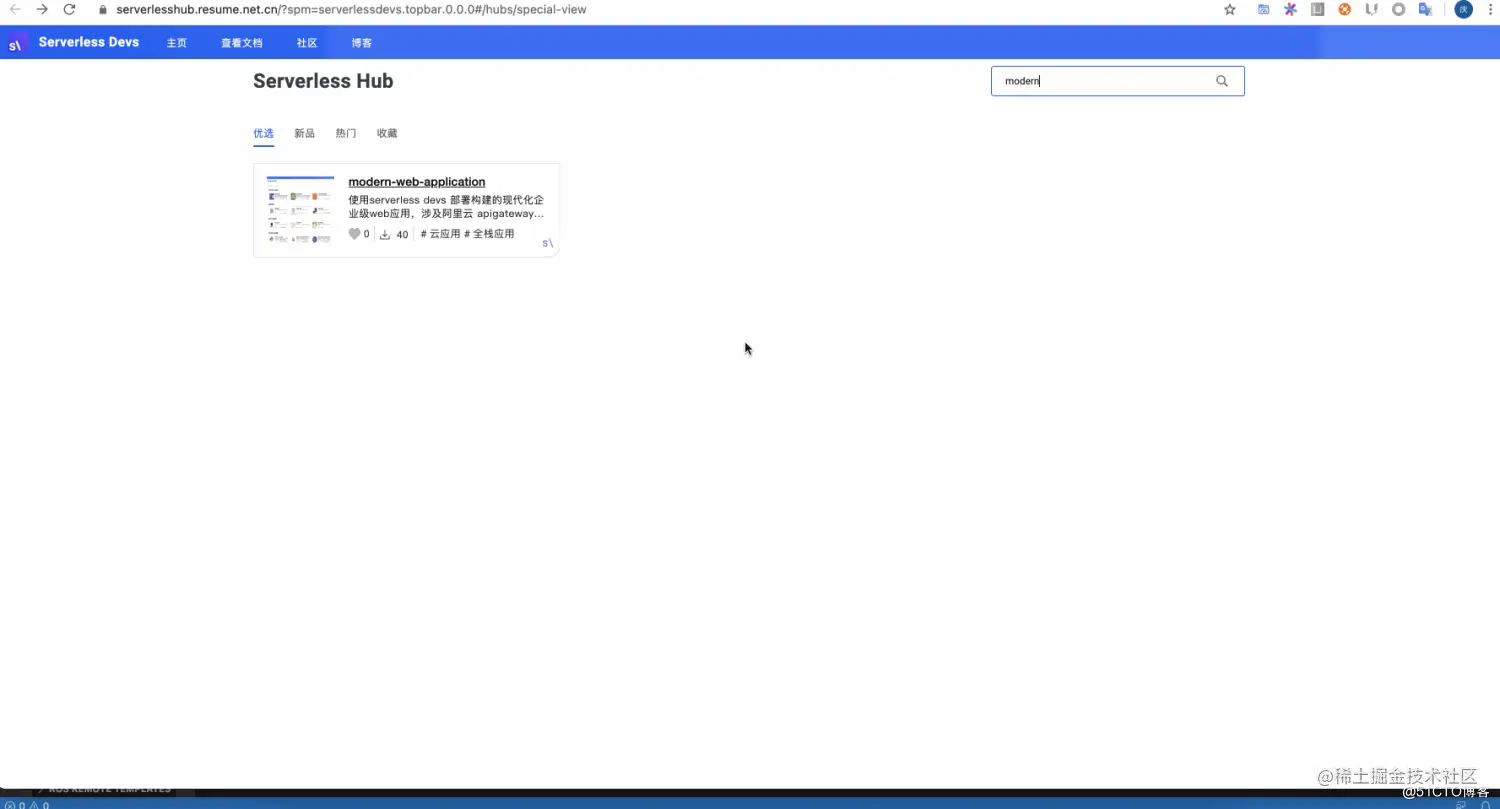The width and height of the screenshot is (1500, 809).
Task: Open the colorful asterisk extension icon
Action: pyautogui.click(x=1291, y=9)
